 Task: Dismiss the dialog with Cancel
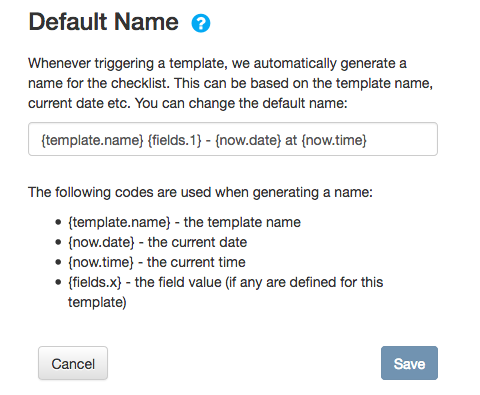[73, 363]
